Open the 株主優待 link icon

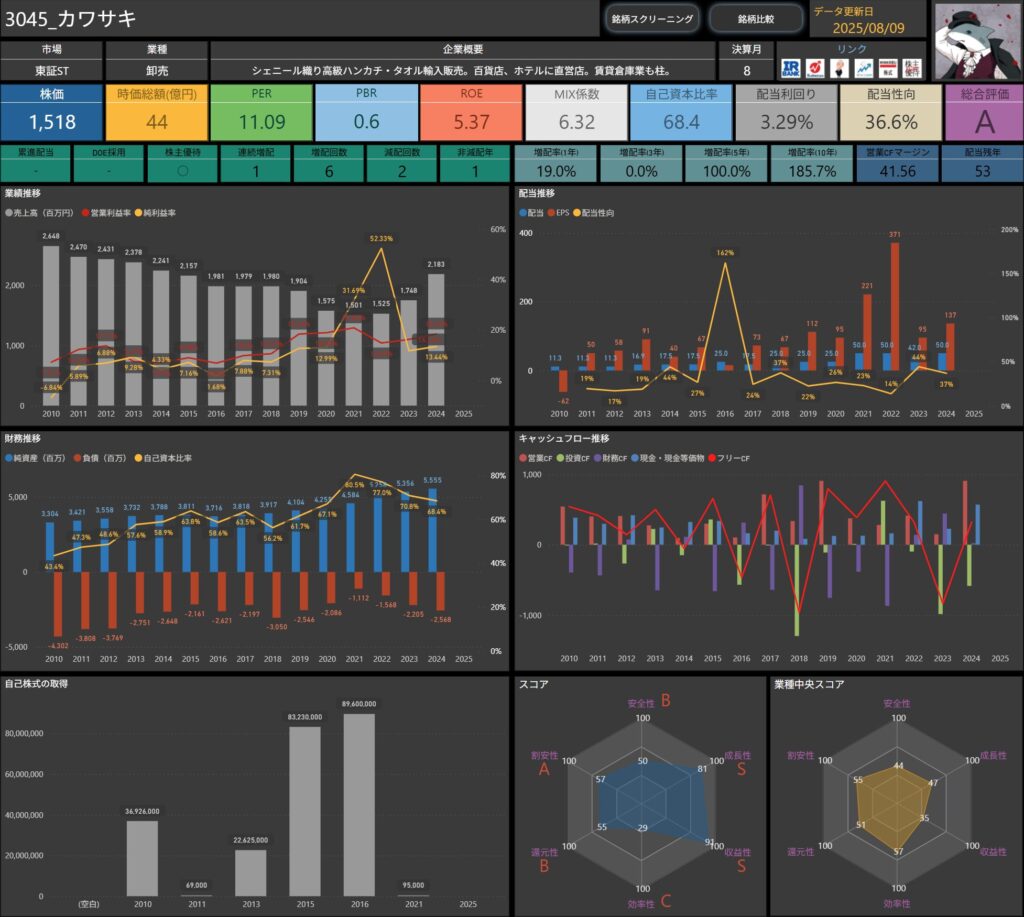click(912, 69)
